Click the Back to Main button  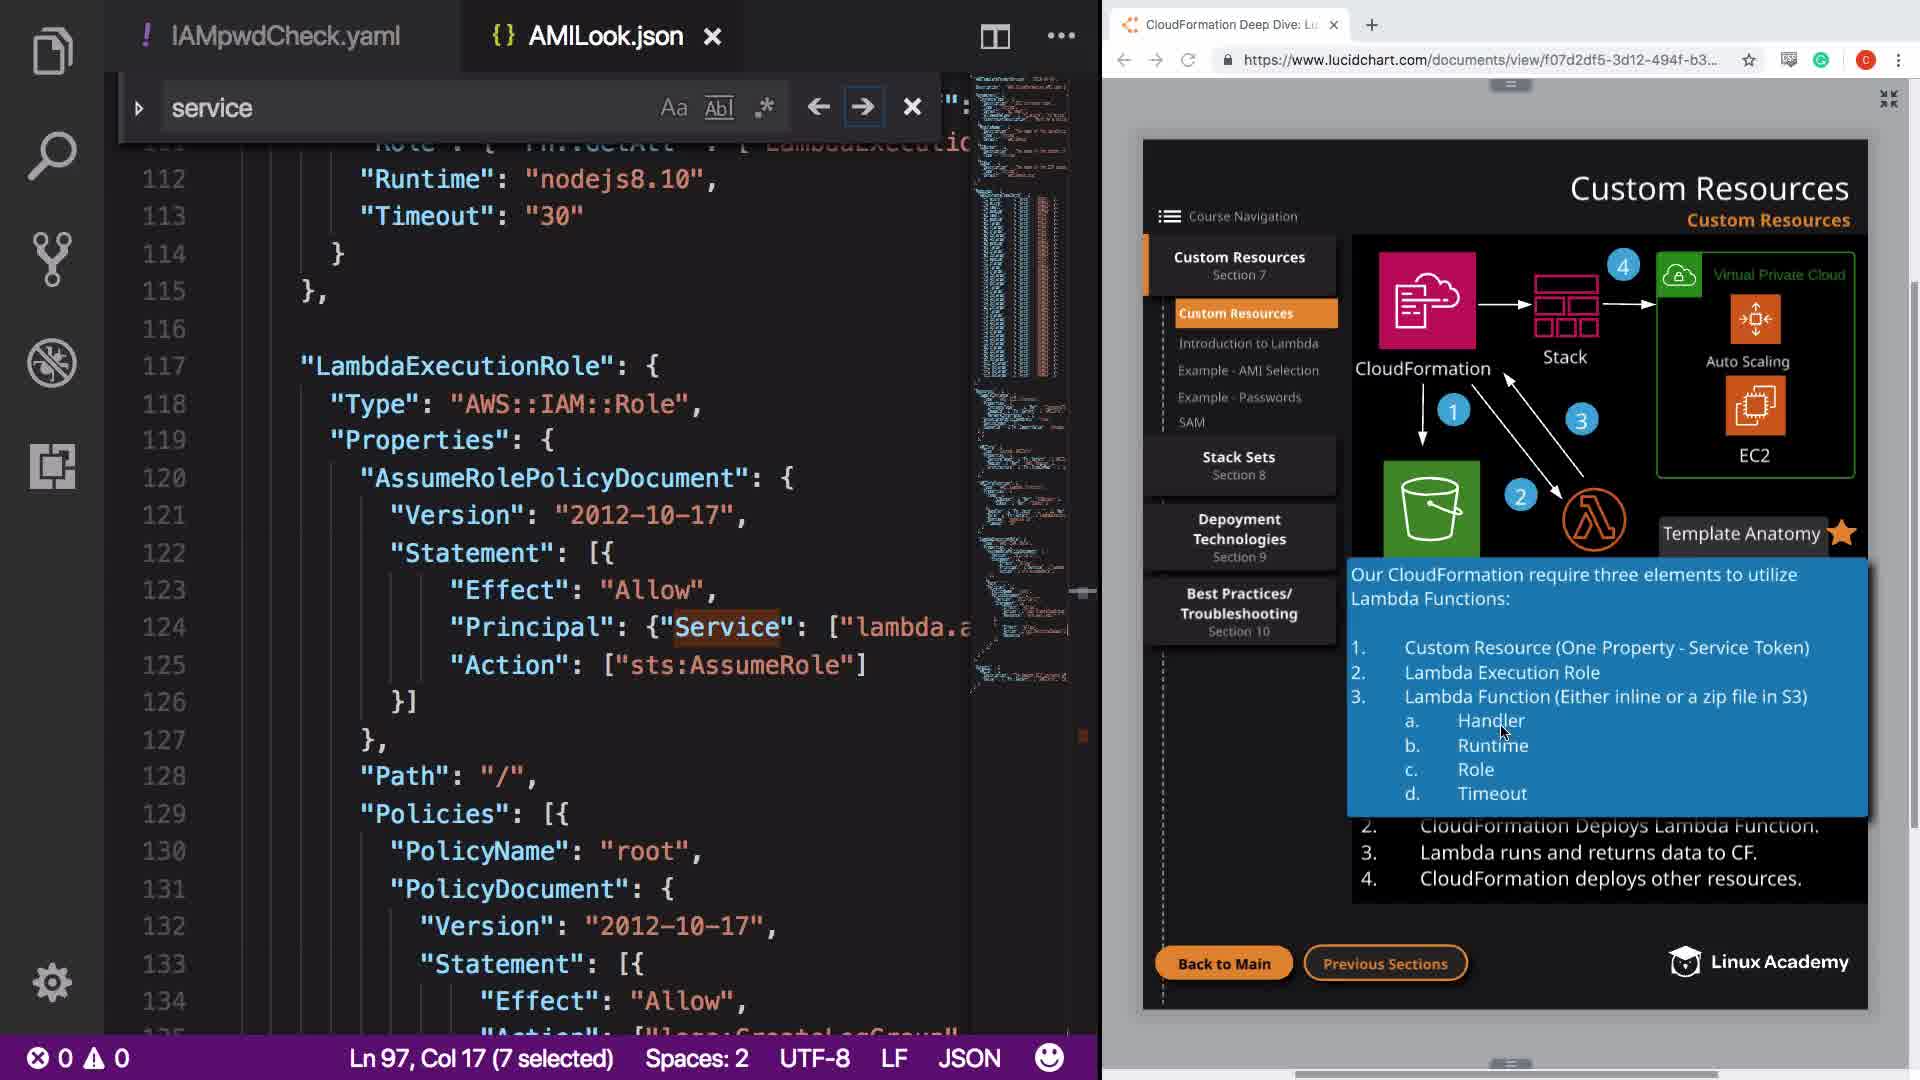click(1223, 964)
